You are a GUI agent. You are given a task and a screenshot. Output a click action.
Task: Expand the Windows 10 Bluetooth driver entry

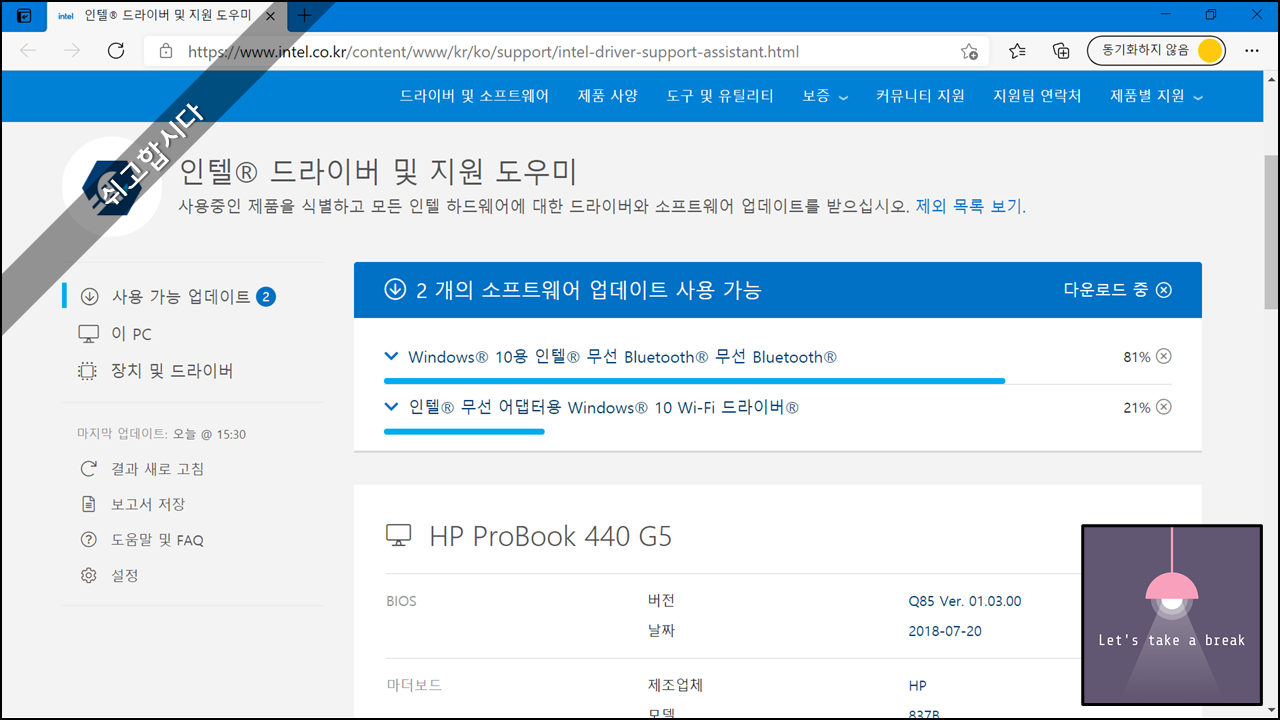[391, 356]
